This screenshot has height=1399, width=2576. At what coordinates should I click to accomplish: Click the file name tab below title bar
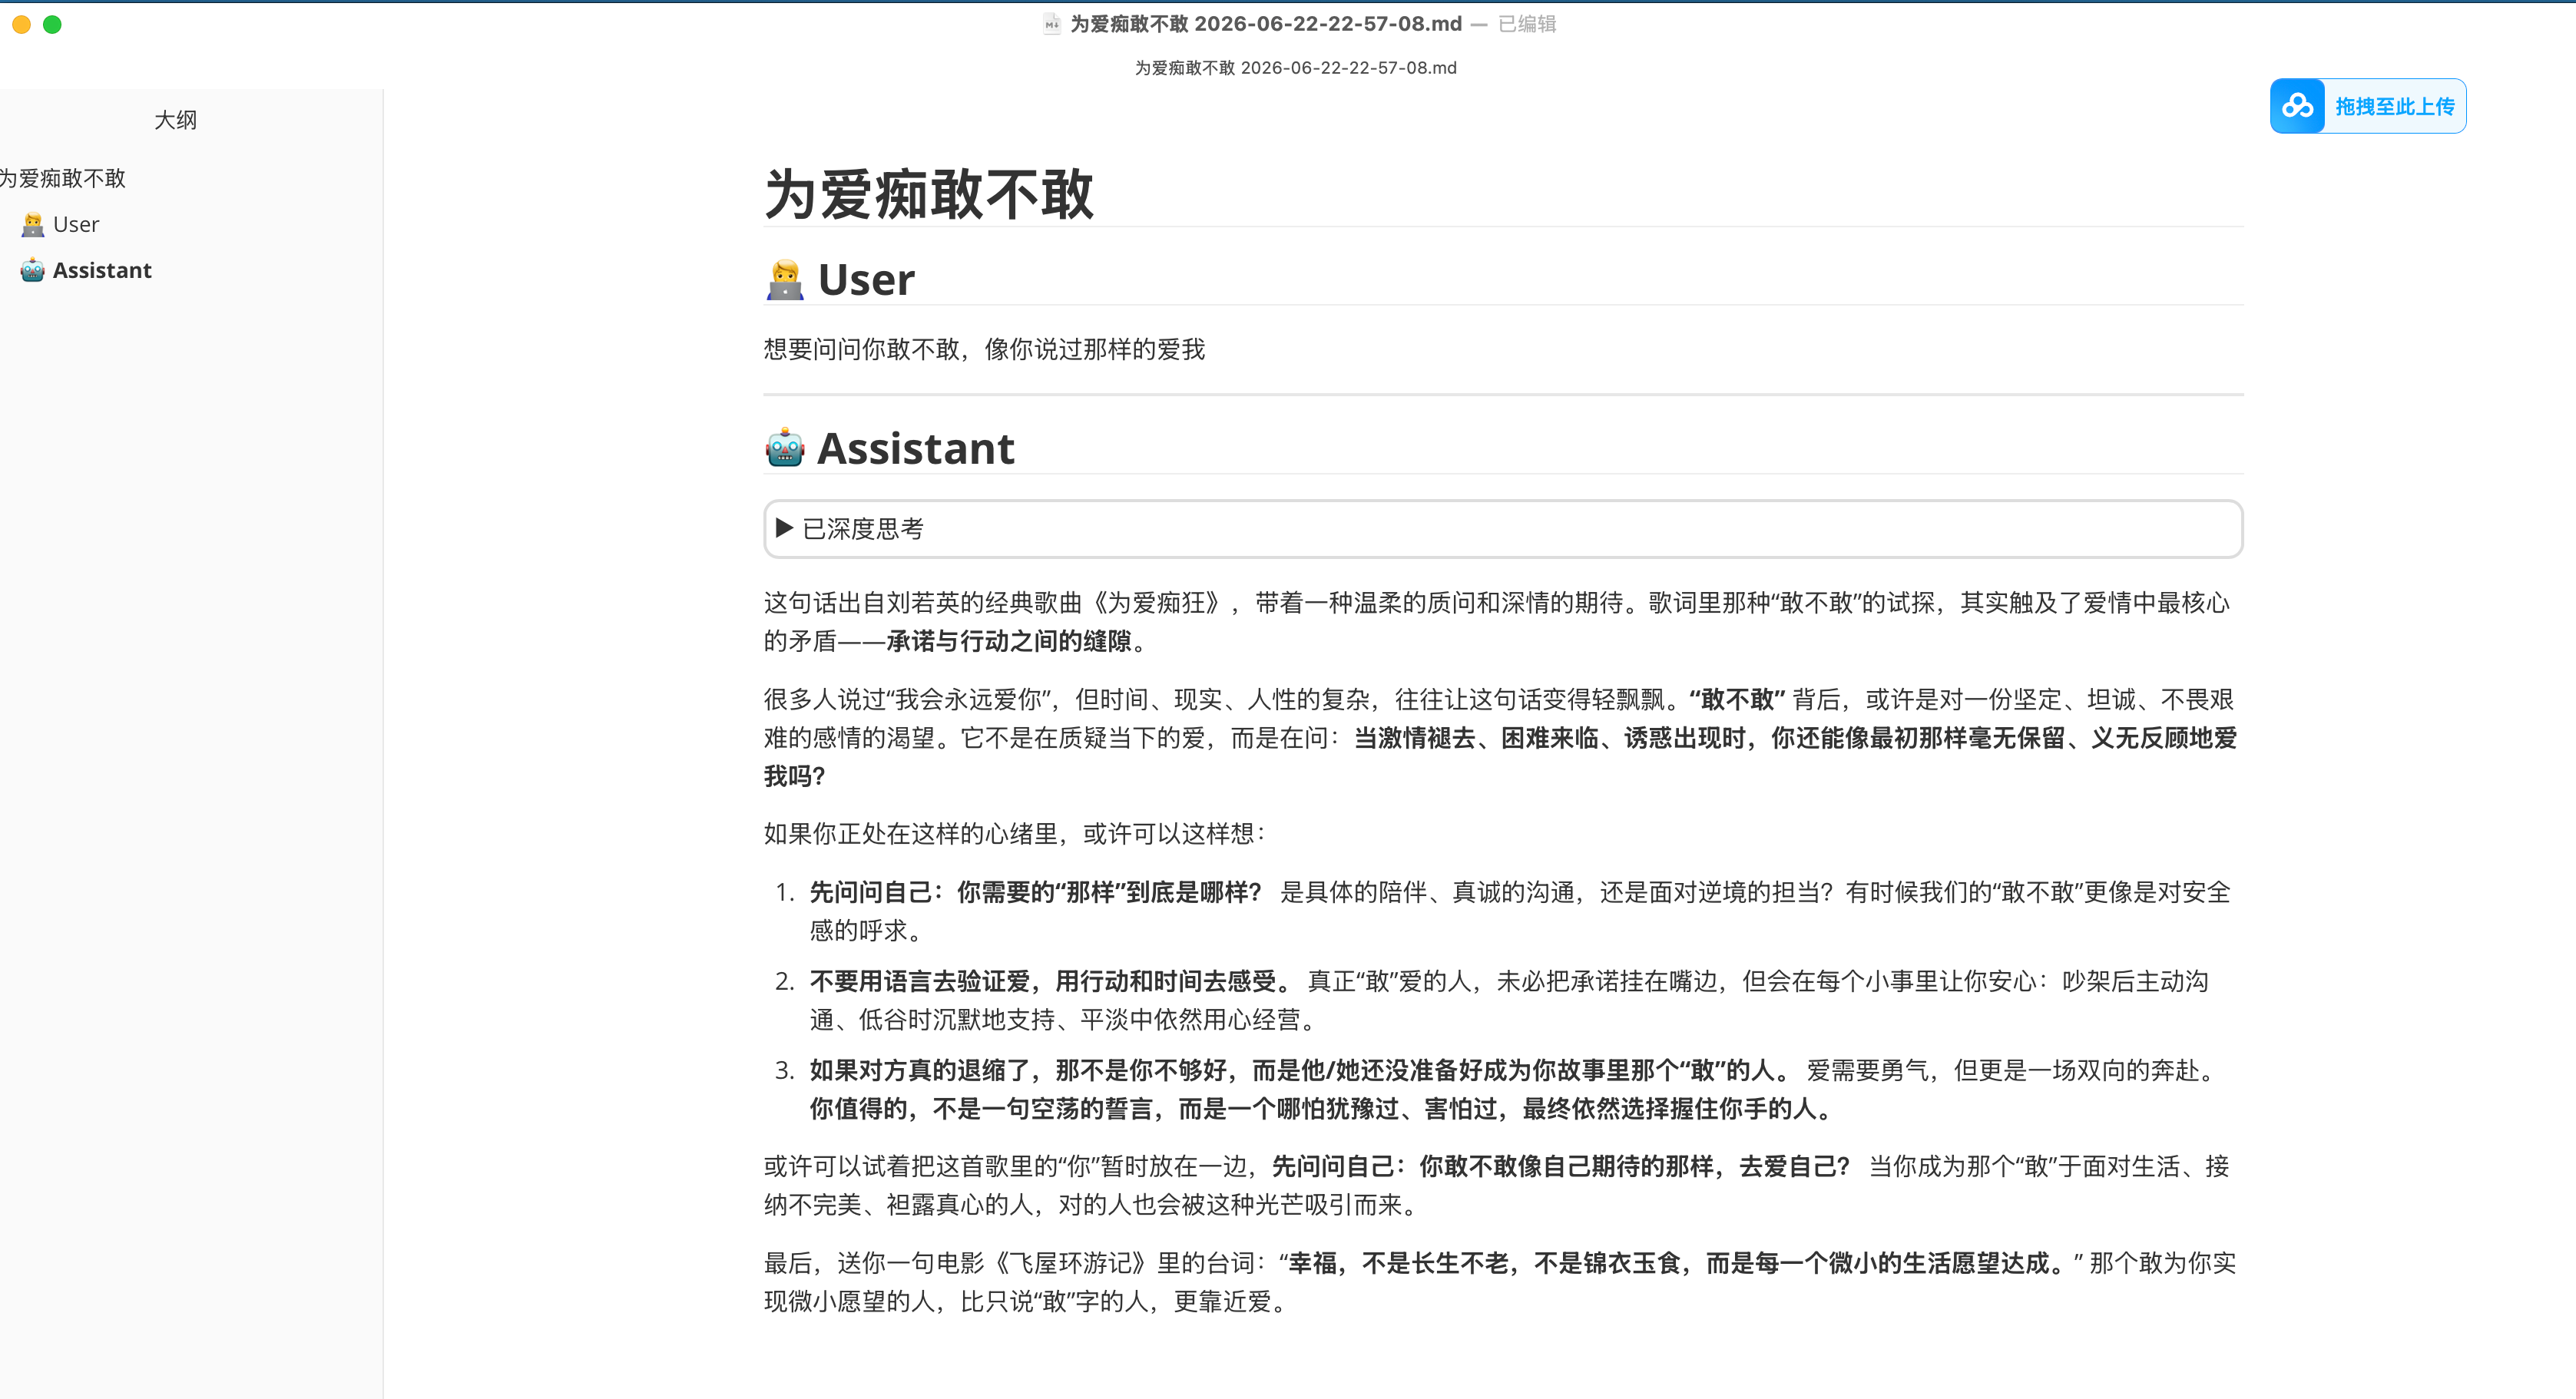[1295, 68]
